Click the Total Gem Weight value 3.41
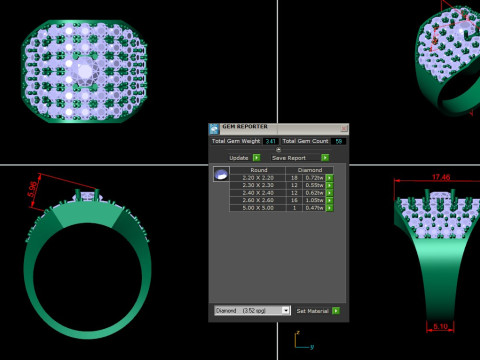This screenshot has height=360, width=480. [x=271, y=141]
